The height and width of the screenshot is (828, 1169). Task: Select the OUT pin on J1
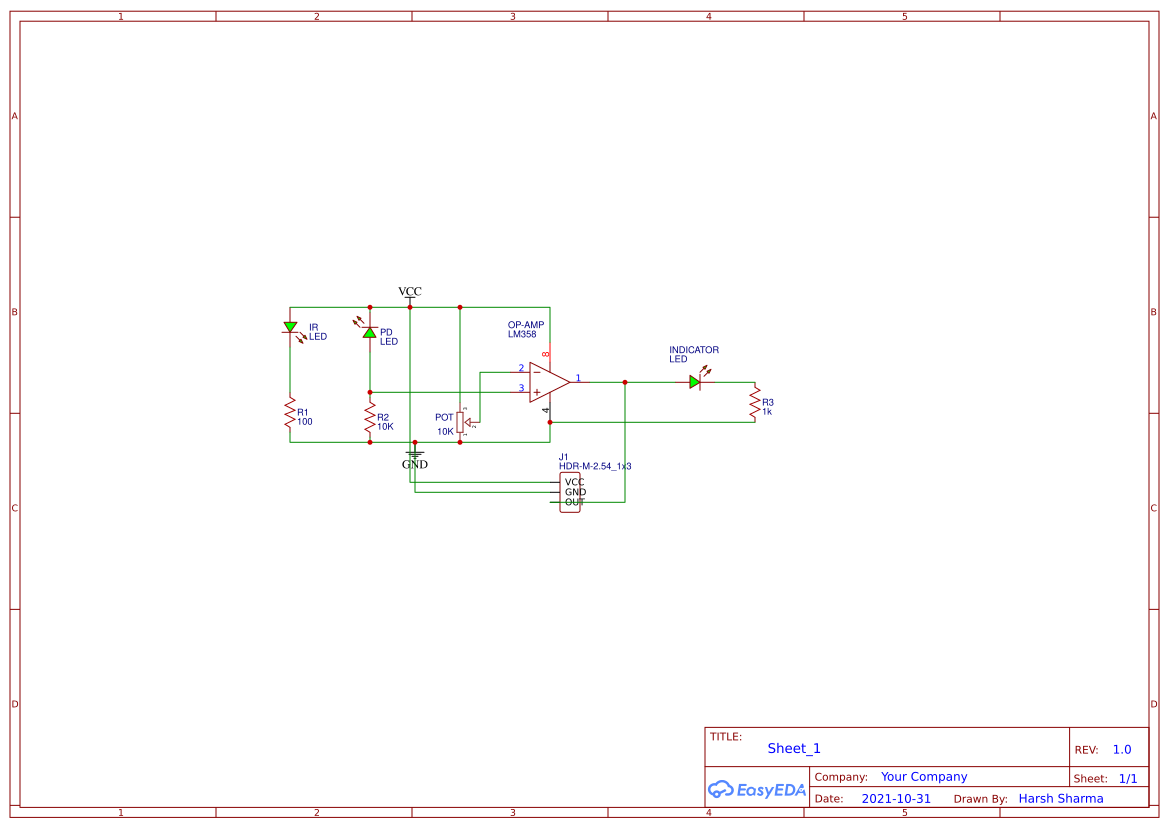click(572, 501)
